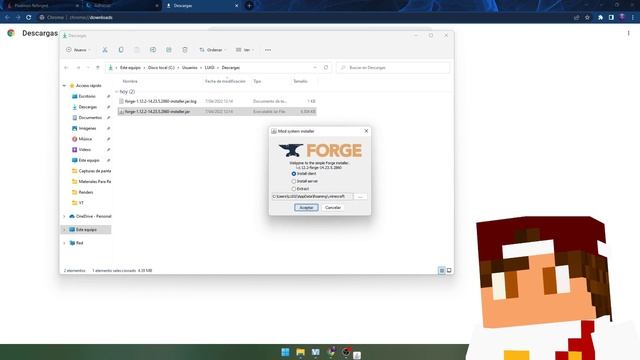Image resolution: width=640 pixels, height=360 pixels.
Task: Click the Buscar en Descargas search box
Action: (x=393, y=68)
